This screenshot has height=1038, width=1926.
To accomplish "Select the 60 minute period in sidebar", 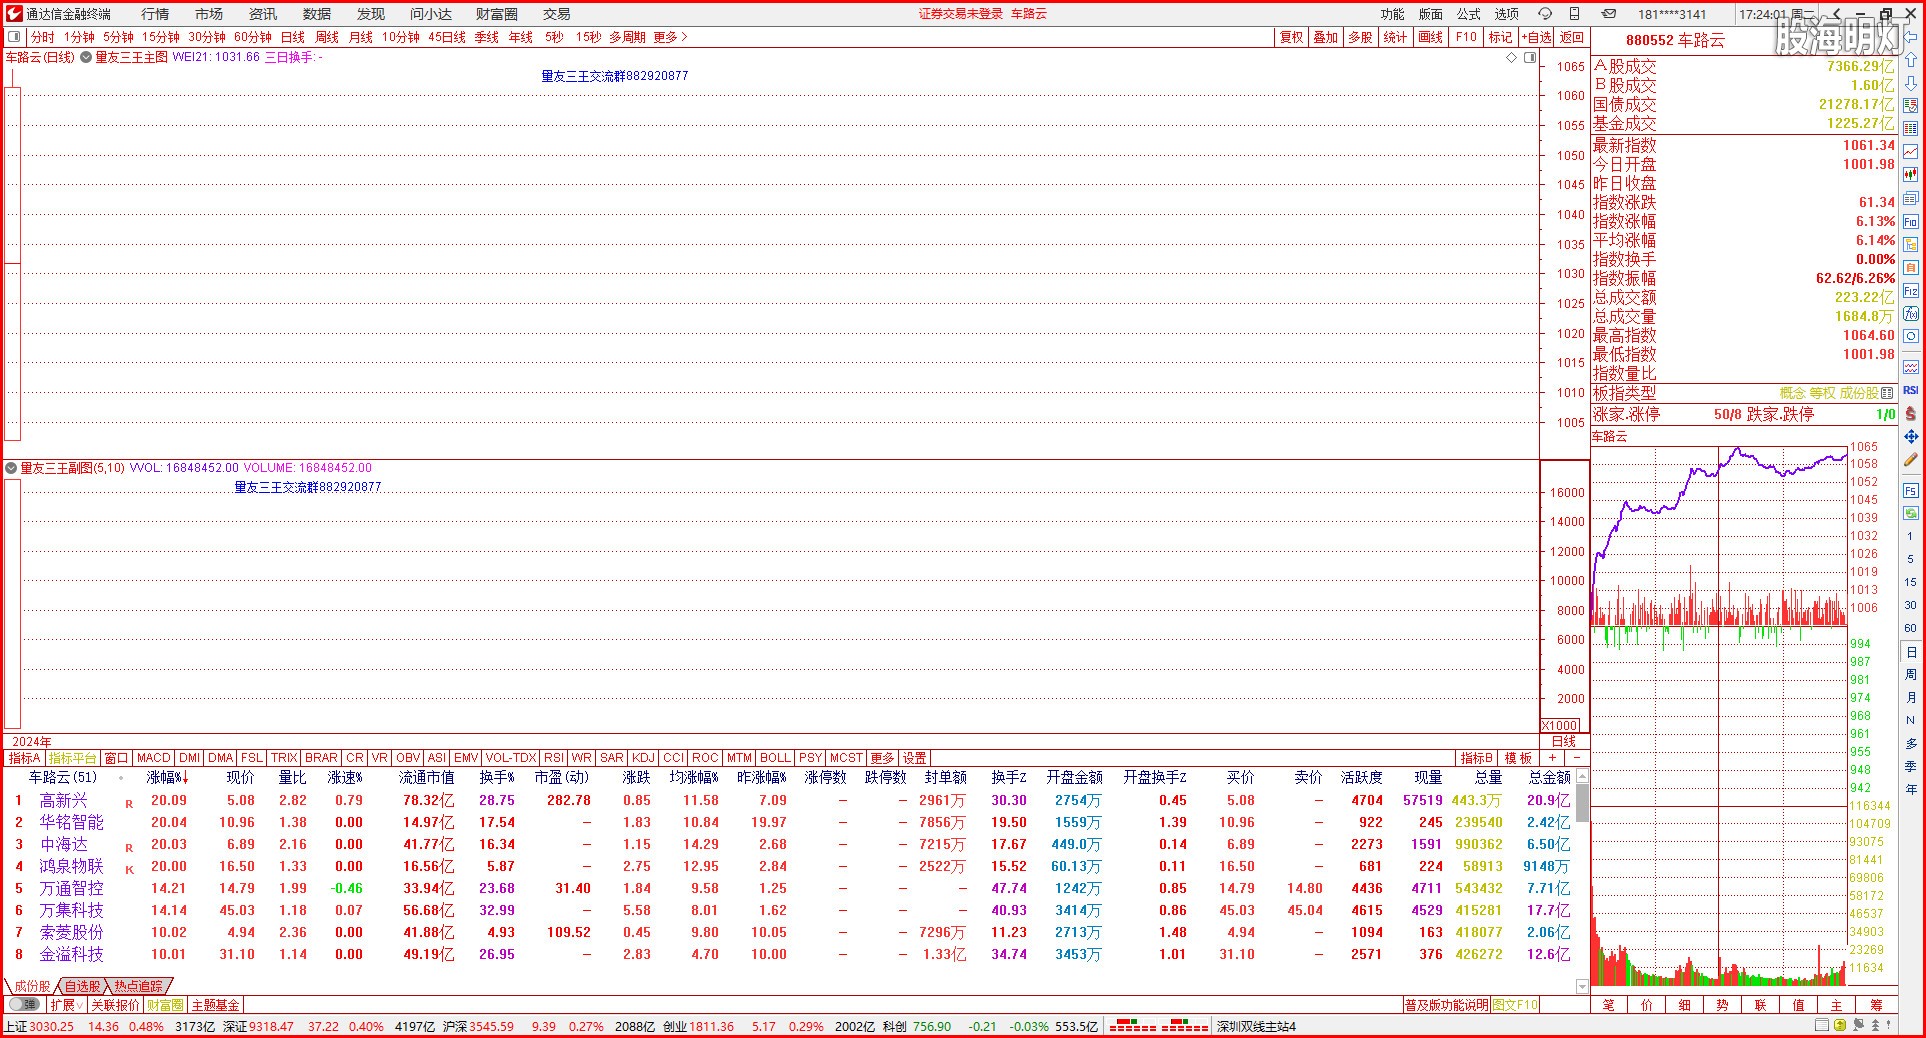I will pyautogui.click(x=1910, y=628).
